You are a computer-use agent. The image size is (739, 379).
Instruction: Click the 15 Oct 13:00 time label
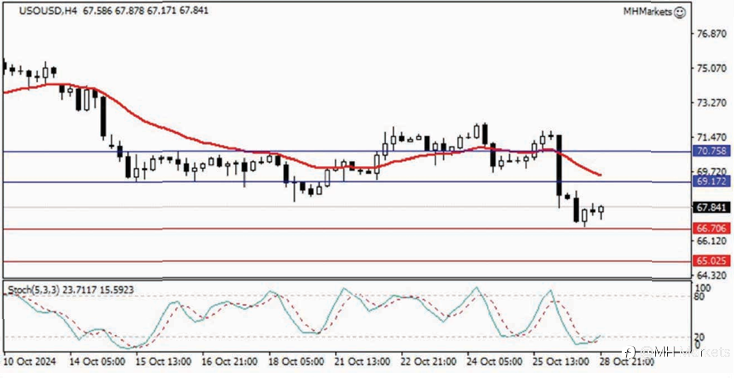[x=164, y=362]
